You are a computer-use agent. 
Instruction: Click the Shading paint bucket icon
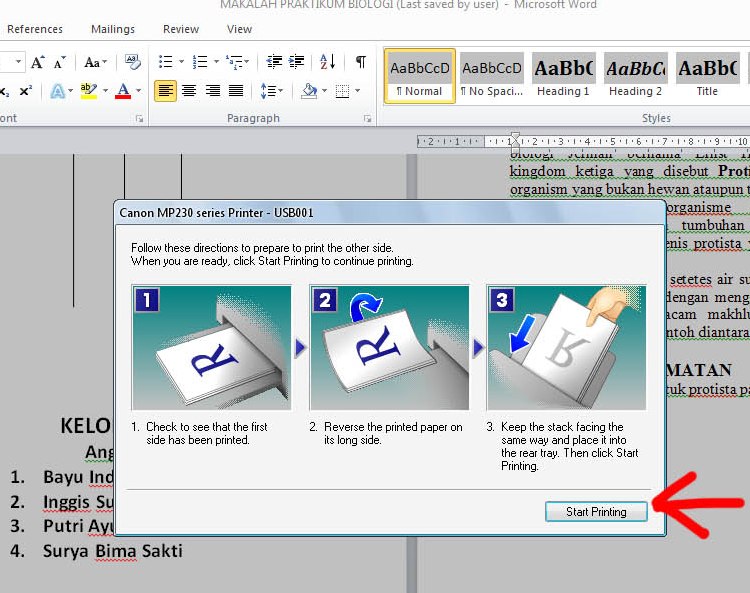coord(309,91)
